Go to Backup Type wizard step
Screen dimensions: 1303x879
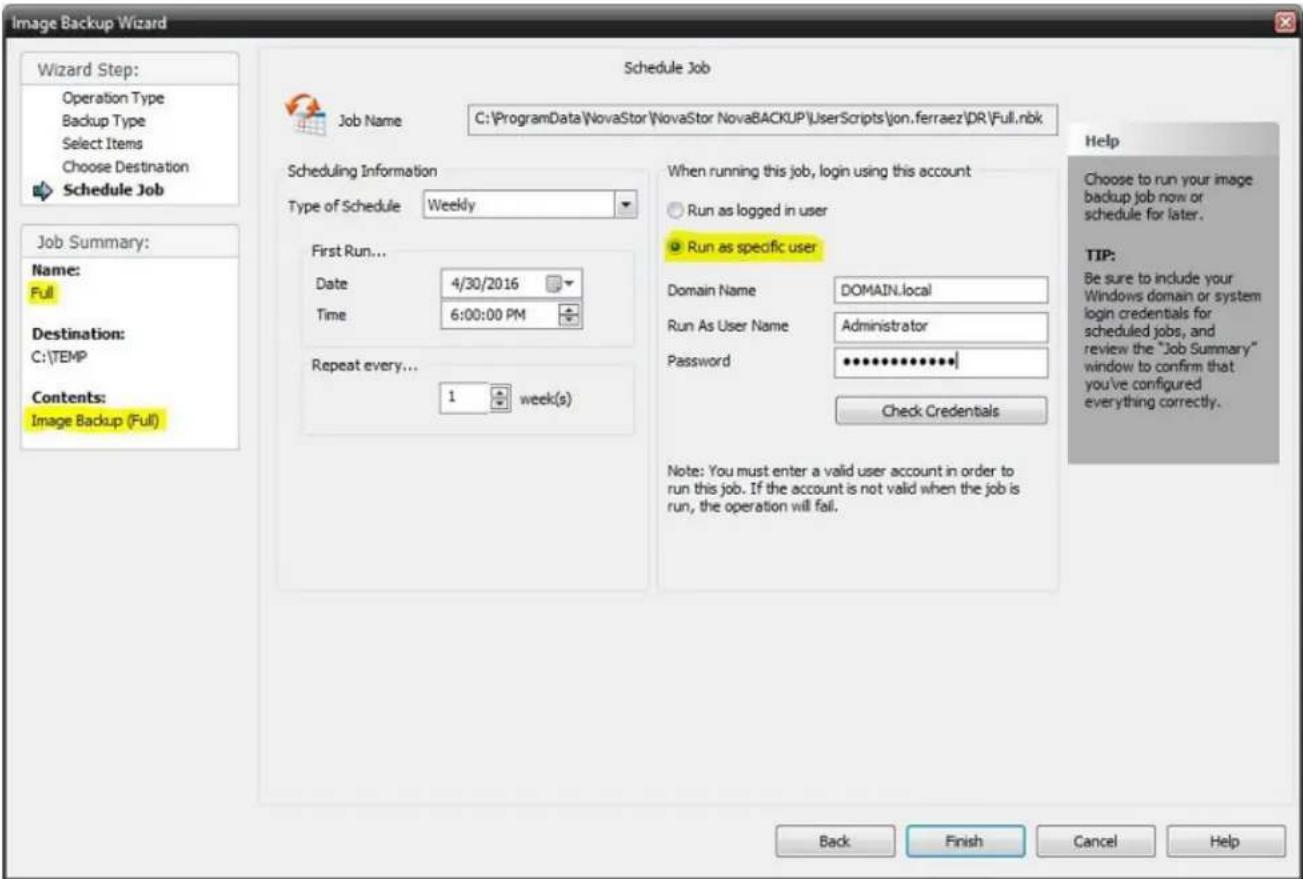coord(104,121)
